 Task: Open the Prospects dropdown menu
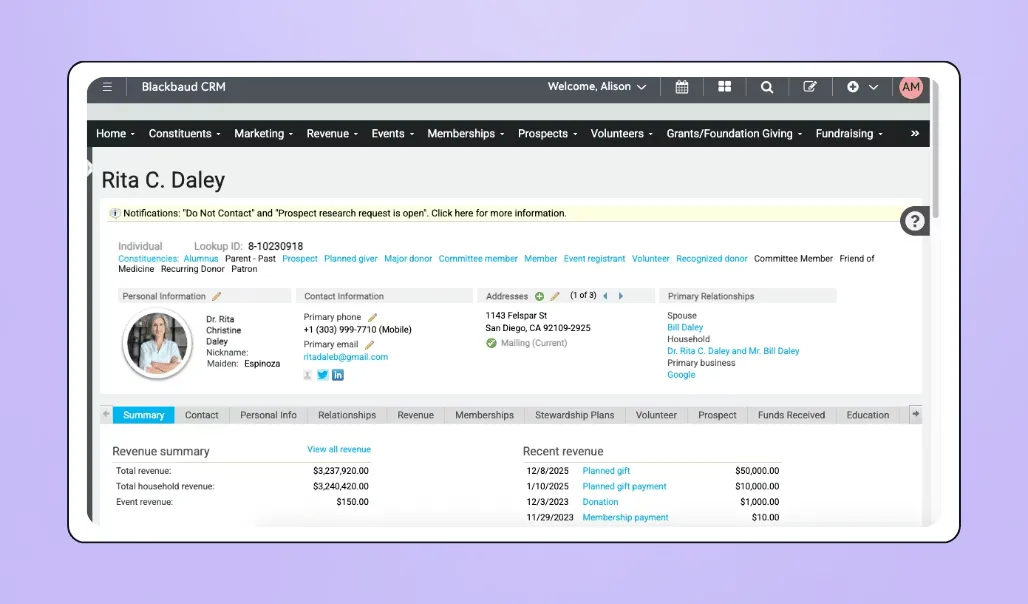[547, 133]
